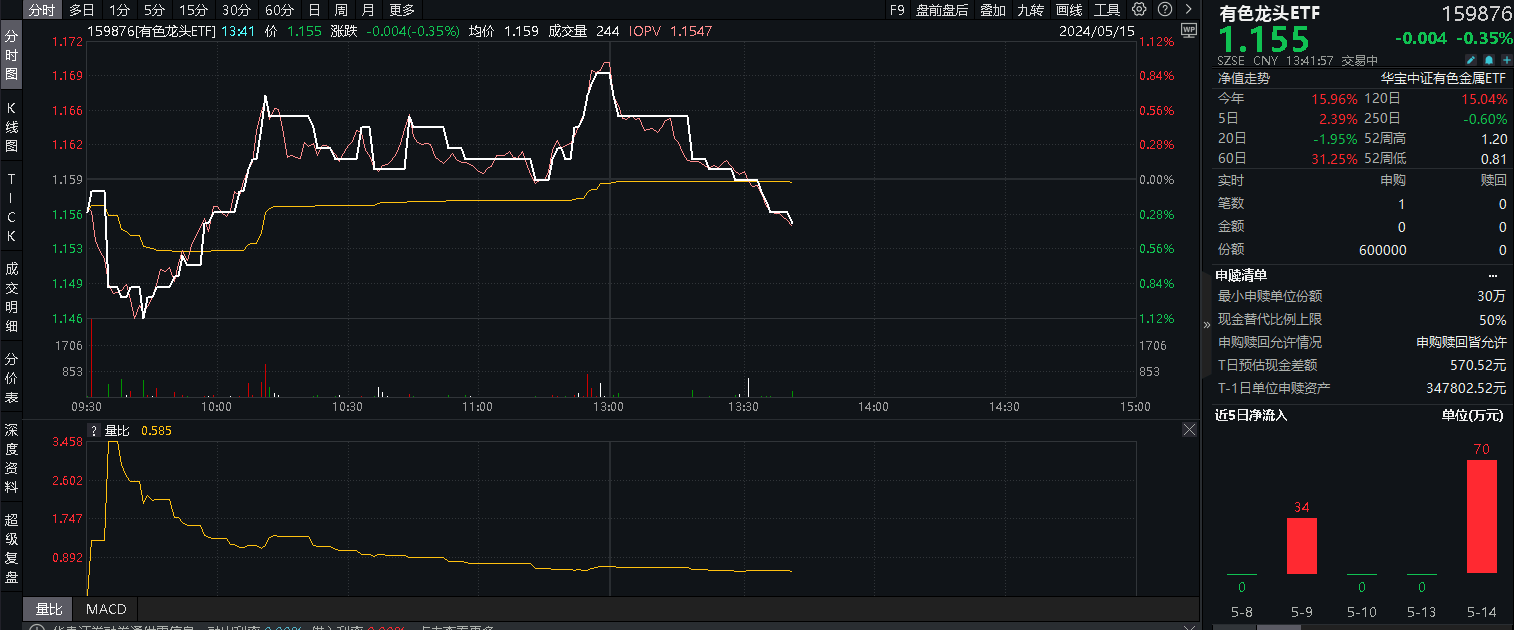The width and height of the screenshot is (1514, 630).
Task: Toggle the 叠加 overlay option
Action: [x=993, y=10]
